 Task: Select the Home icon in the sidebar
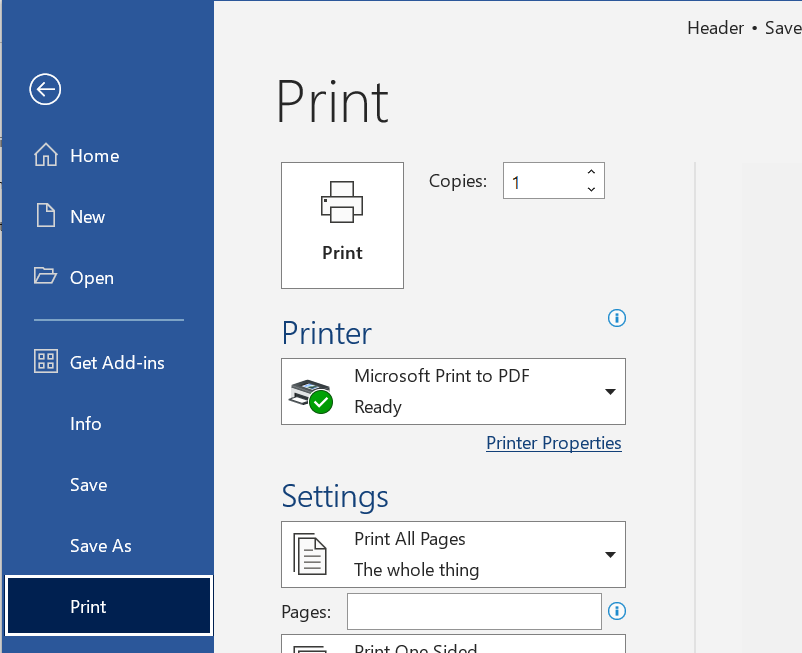46,155
